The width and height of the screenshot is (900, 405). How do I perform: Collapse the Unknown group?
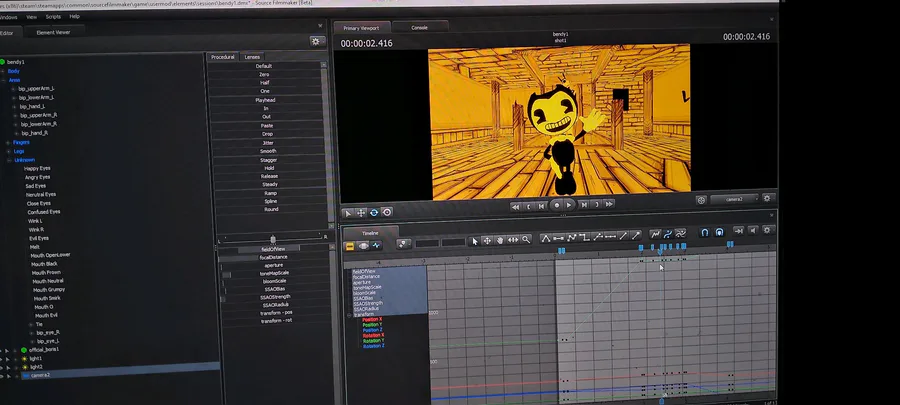tap(9, 160)
